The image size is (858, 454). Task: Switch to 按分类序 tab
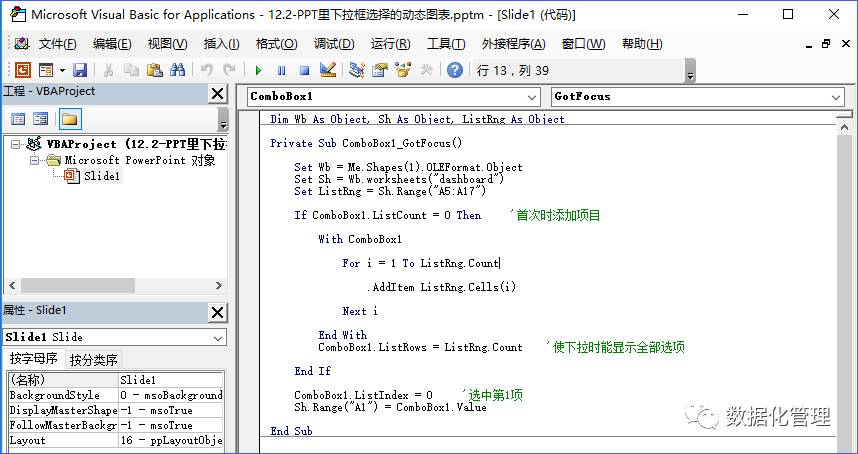click(x=94, y=360)
